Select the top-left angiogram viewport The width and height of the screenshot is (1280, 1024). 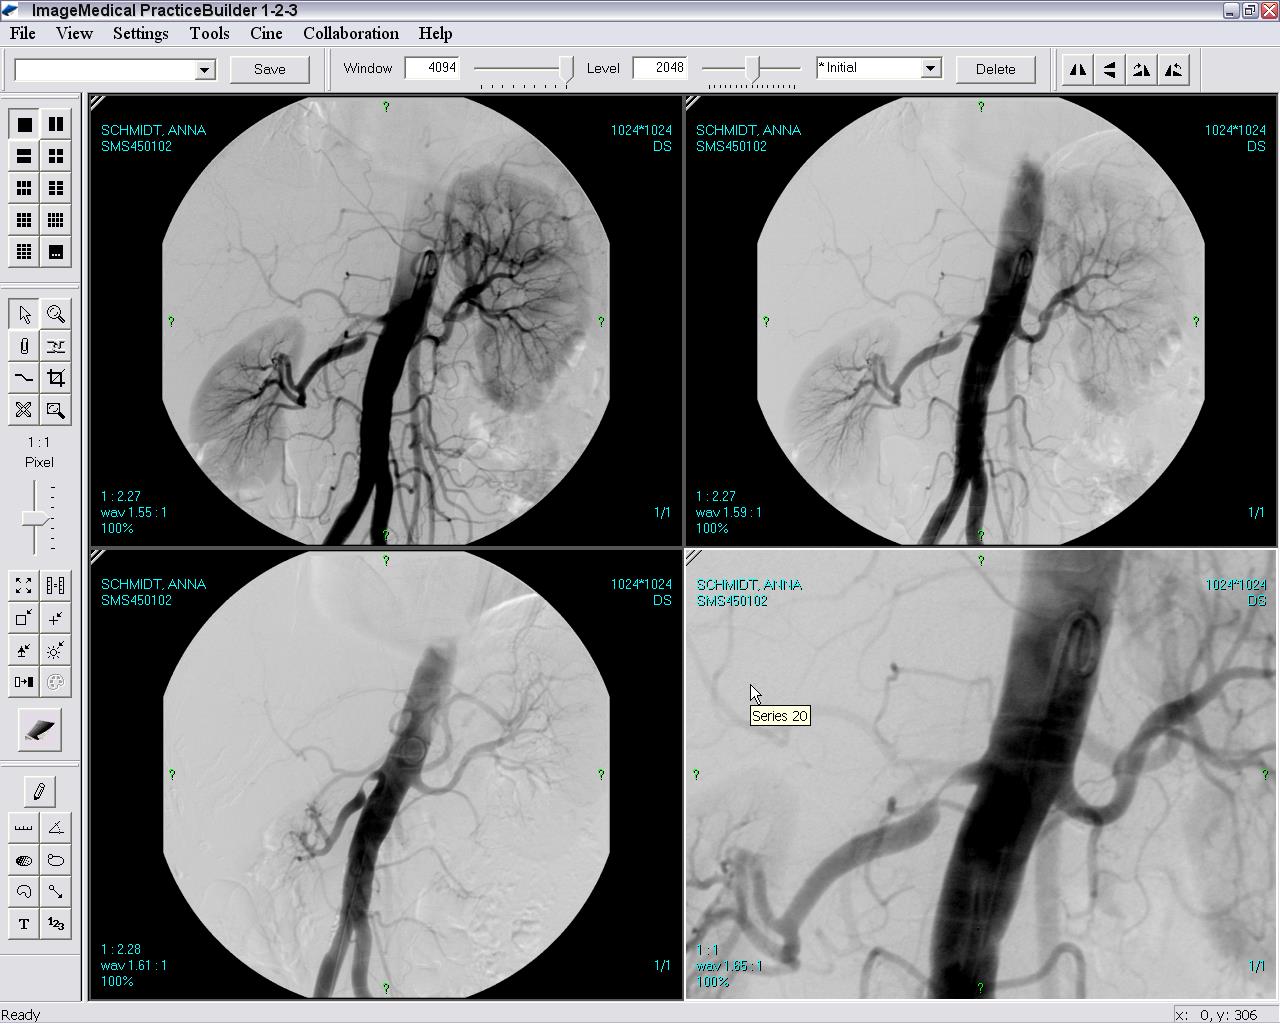pos(386,320)
